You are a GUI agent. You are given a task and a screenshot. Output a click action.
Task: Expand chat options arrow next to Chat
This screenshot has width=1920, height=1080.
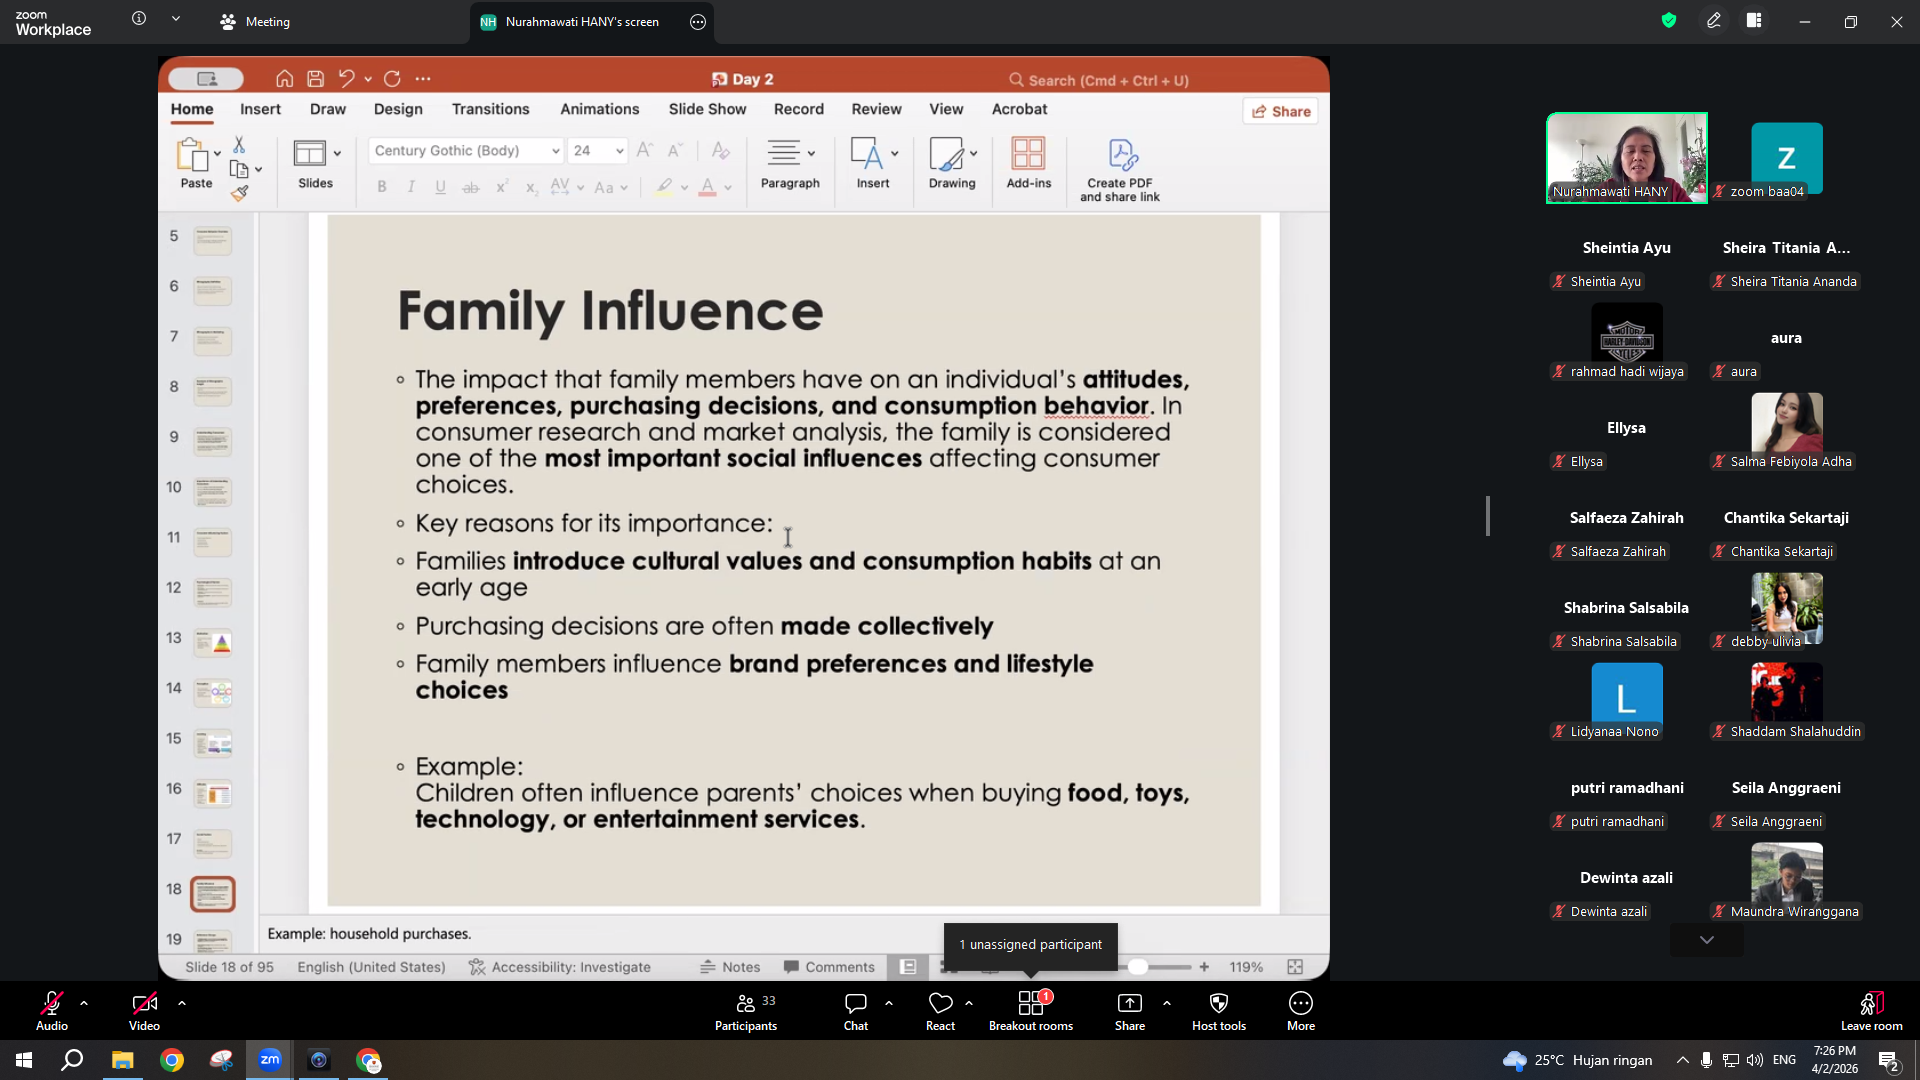click(888, 1002)
